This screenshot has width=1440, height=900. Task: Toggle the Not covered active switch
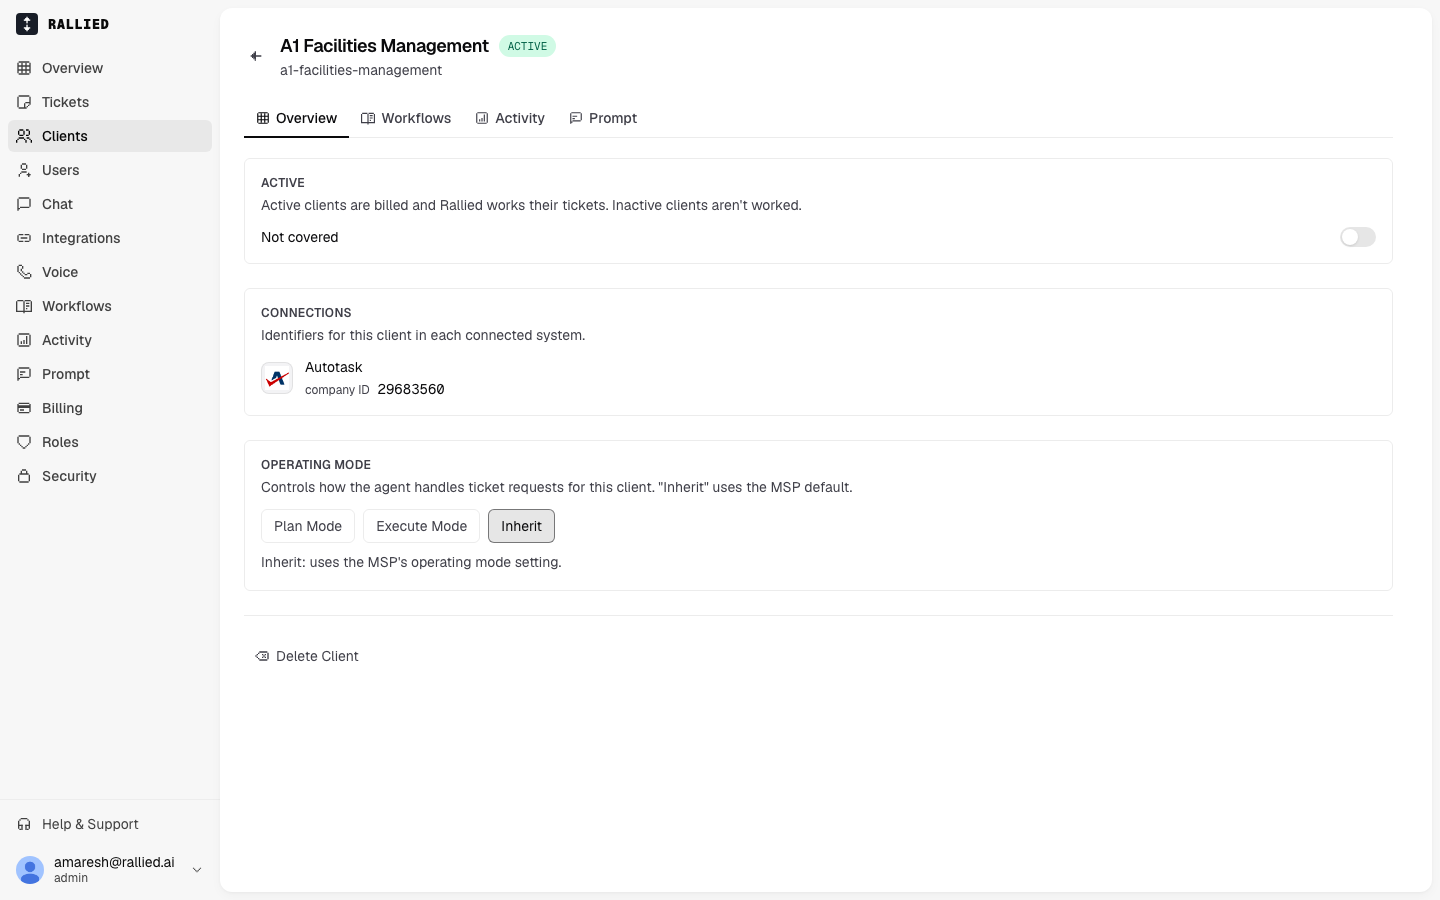tap(1358, 237)
